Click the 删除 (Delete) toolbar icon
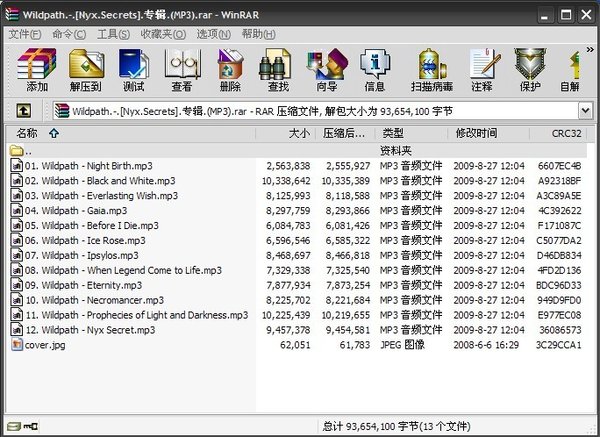This screenshot has height=437, width=600. coord(230,70)
